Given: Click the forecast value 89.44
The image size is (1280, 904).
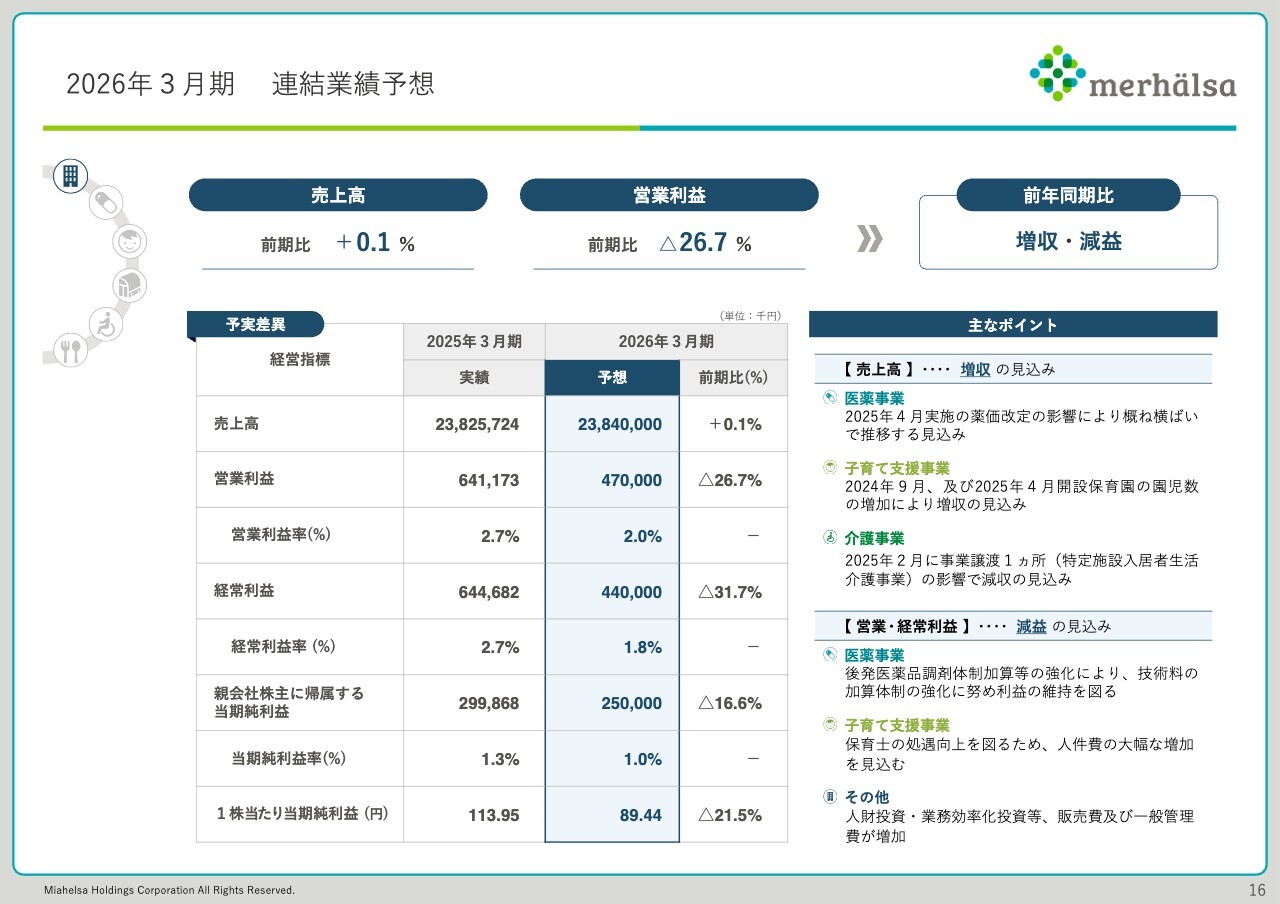Looking at the screenshot, I should tap(641, 816).
